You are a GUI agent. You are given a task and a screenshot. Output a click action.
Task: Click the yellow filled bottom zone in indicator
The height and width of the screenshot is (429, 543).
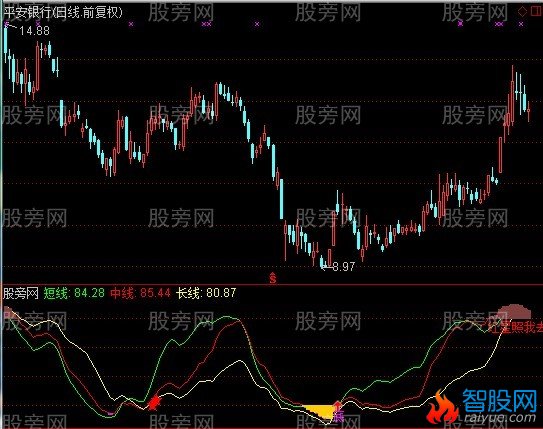(x=320, y=411)
